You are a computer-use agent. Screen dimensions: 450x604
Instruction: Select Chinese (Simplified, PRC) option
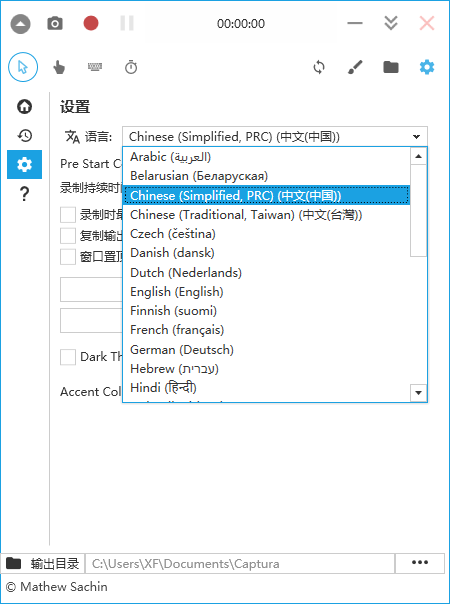[266, 195]
